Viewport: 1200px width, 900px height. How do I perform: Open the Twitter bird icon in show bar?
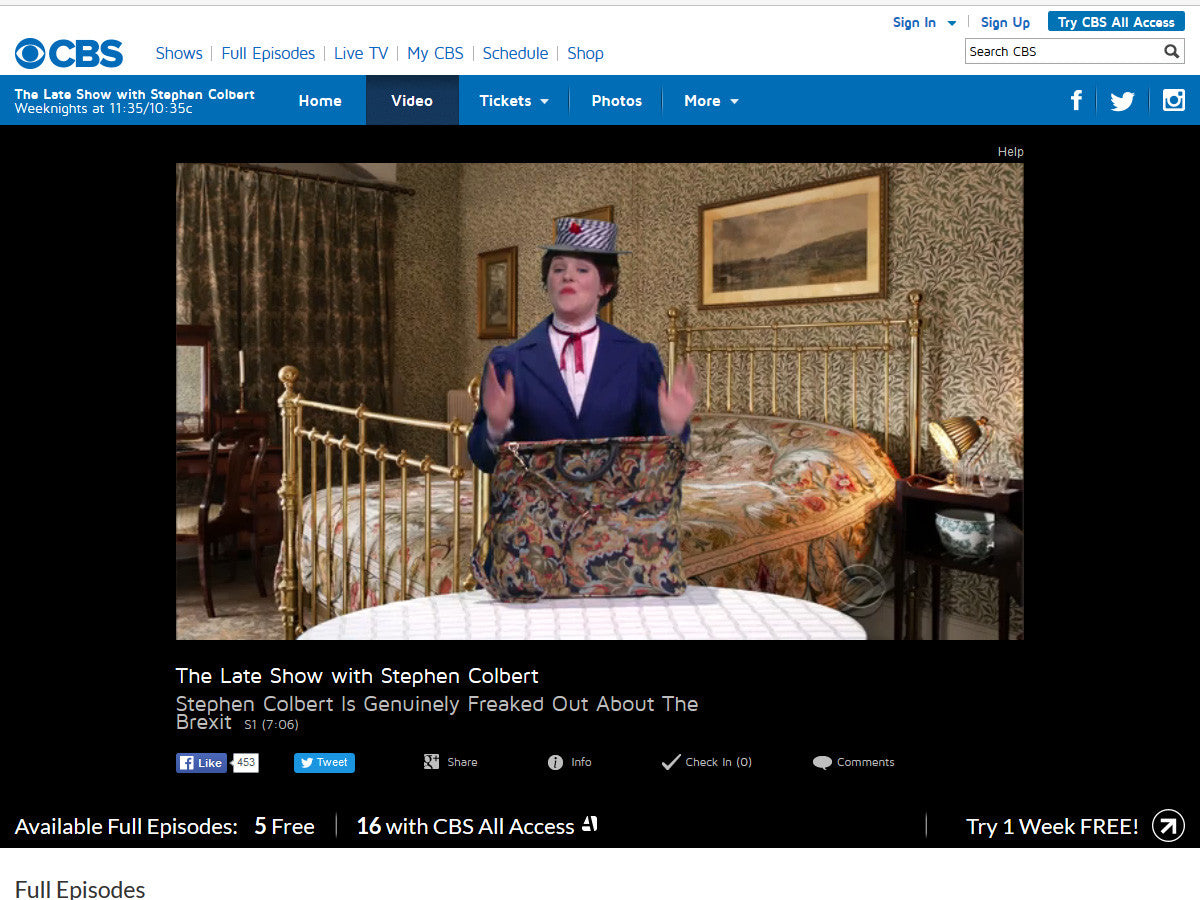pyautogui.click(x=1122, y=100)
